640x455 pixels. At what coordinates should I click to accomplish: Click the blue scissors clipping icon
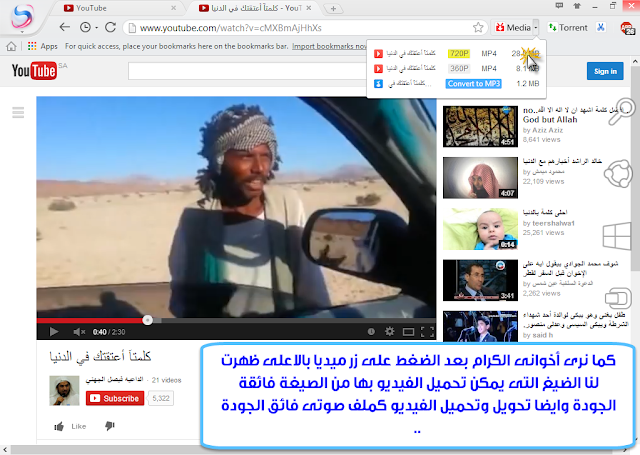pos(600,27)
